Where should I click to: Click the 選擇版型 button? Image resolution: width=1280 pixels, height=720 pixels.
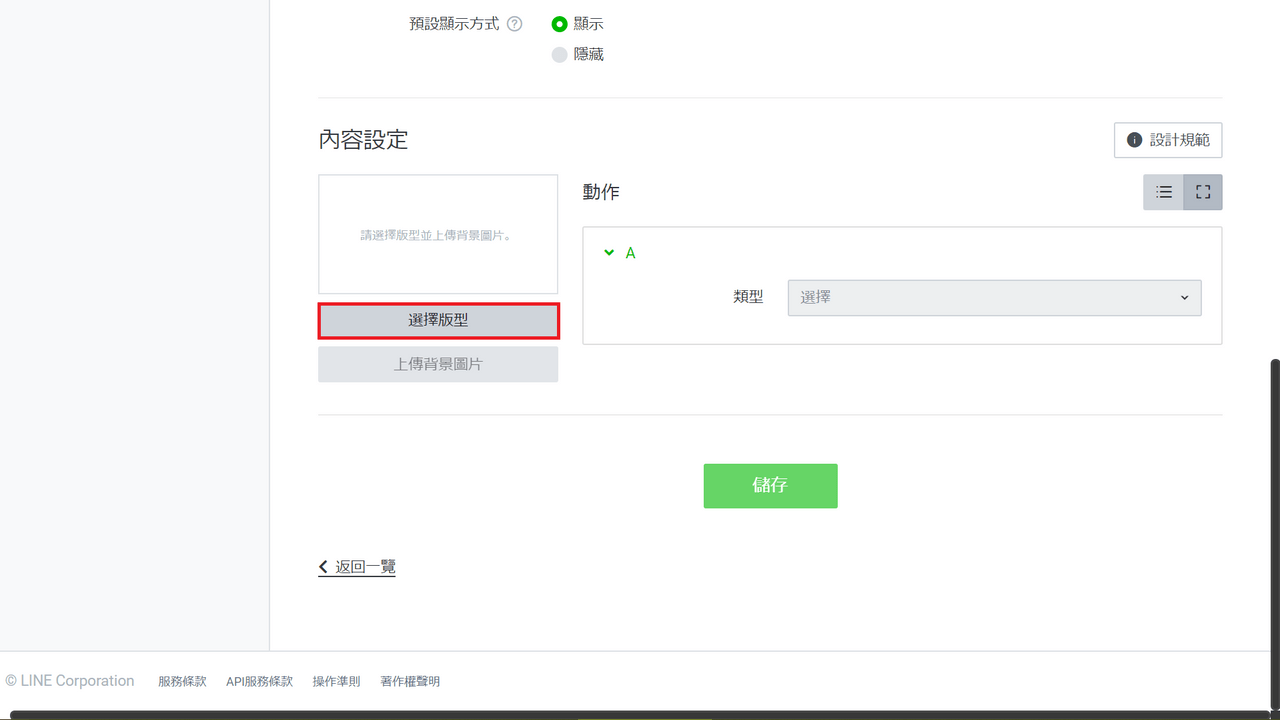[438, 321]
